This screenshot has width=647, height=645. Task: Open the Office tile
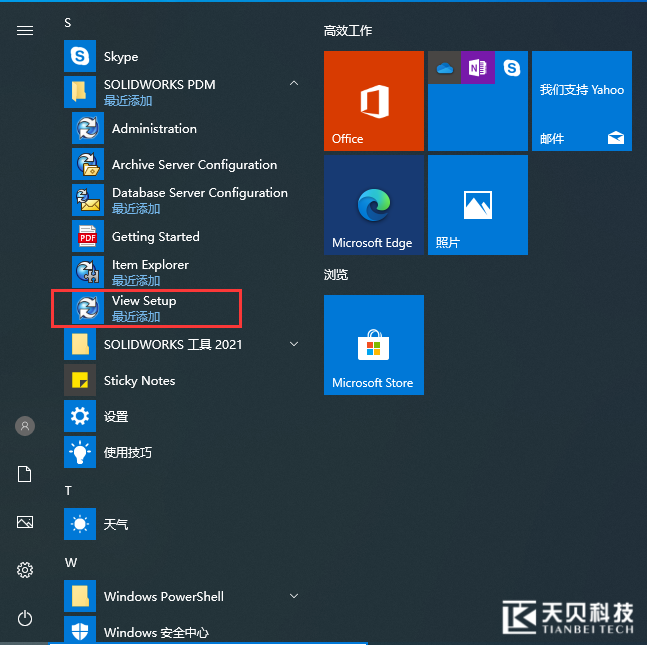pyautogui.click(x=374, y=101)
